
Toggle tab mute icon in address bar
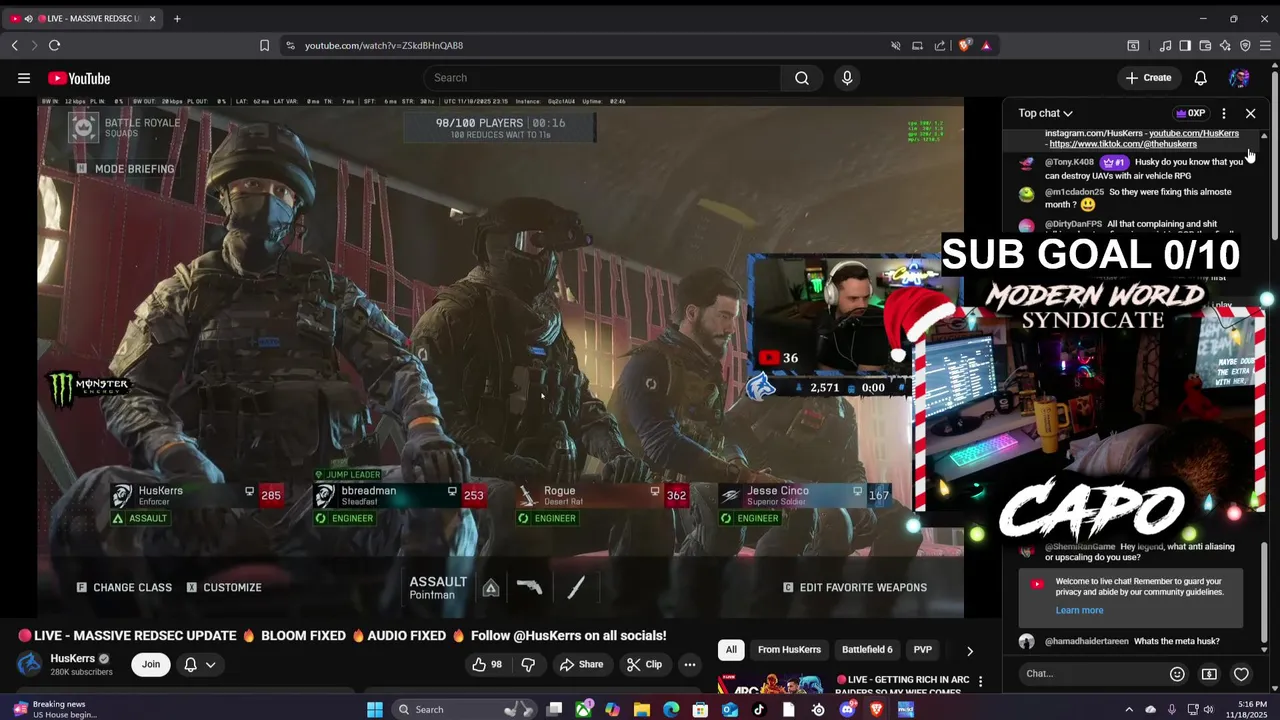[896, 45]
